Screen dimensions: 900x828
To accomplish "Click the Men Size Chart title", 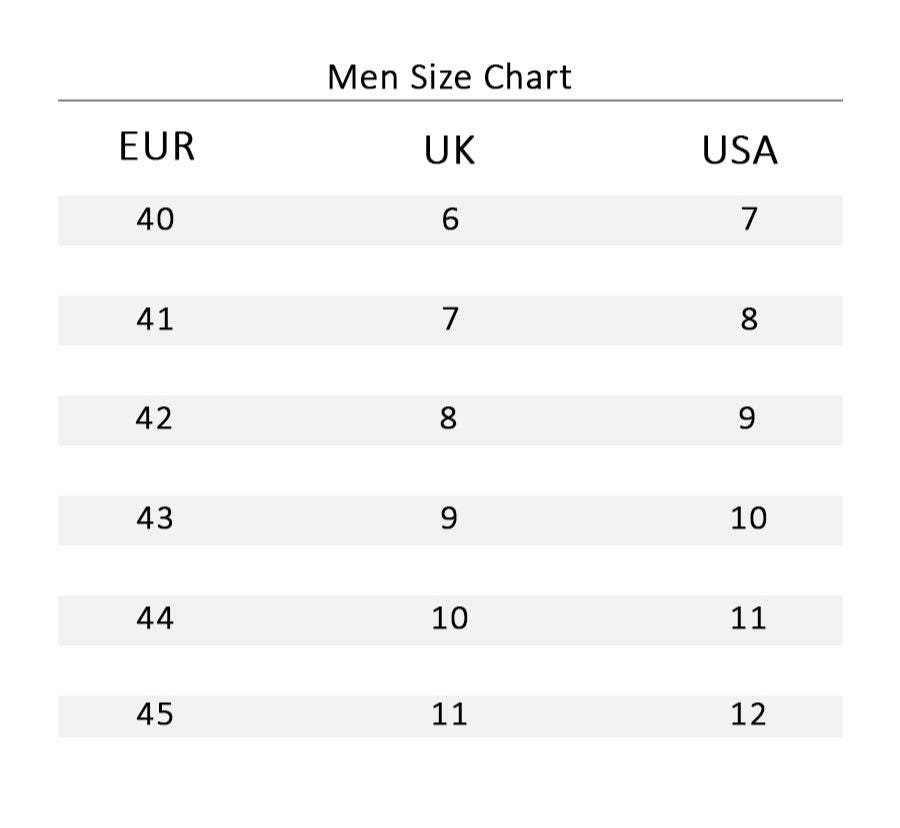I will coord(449,77).
